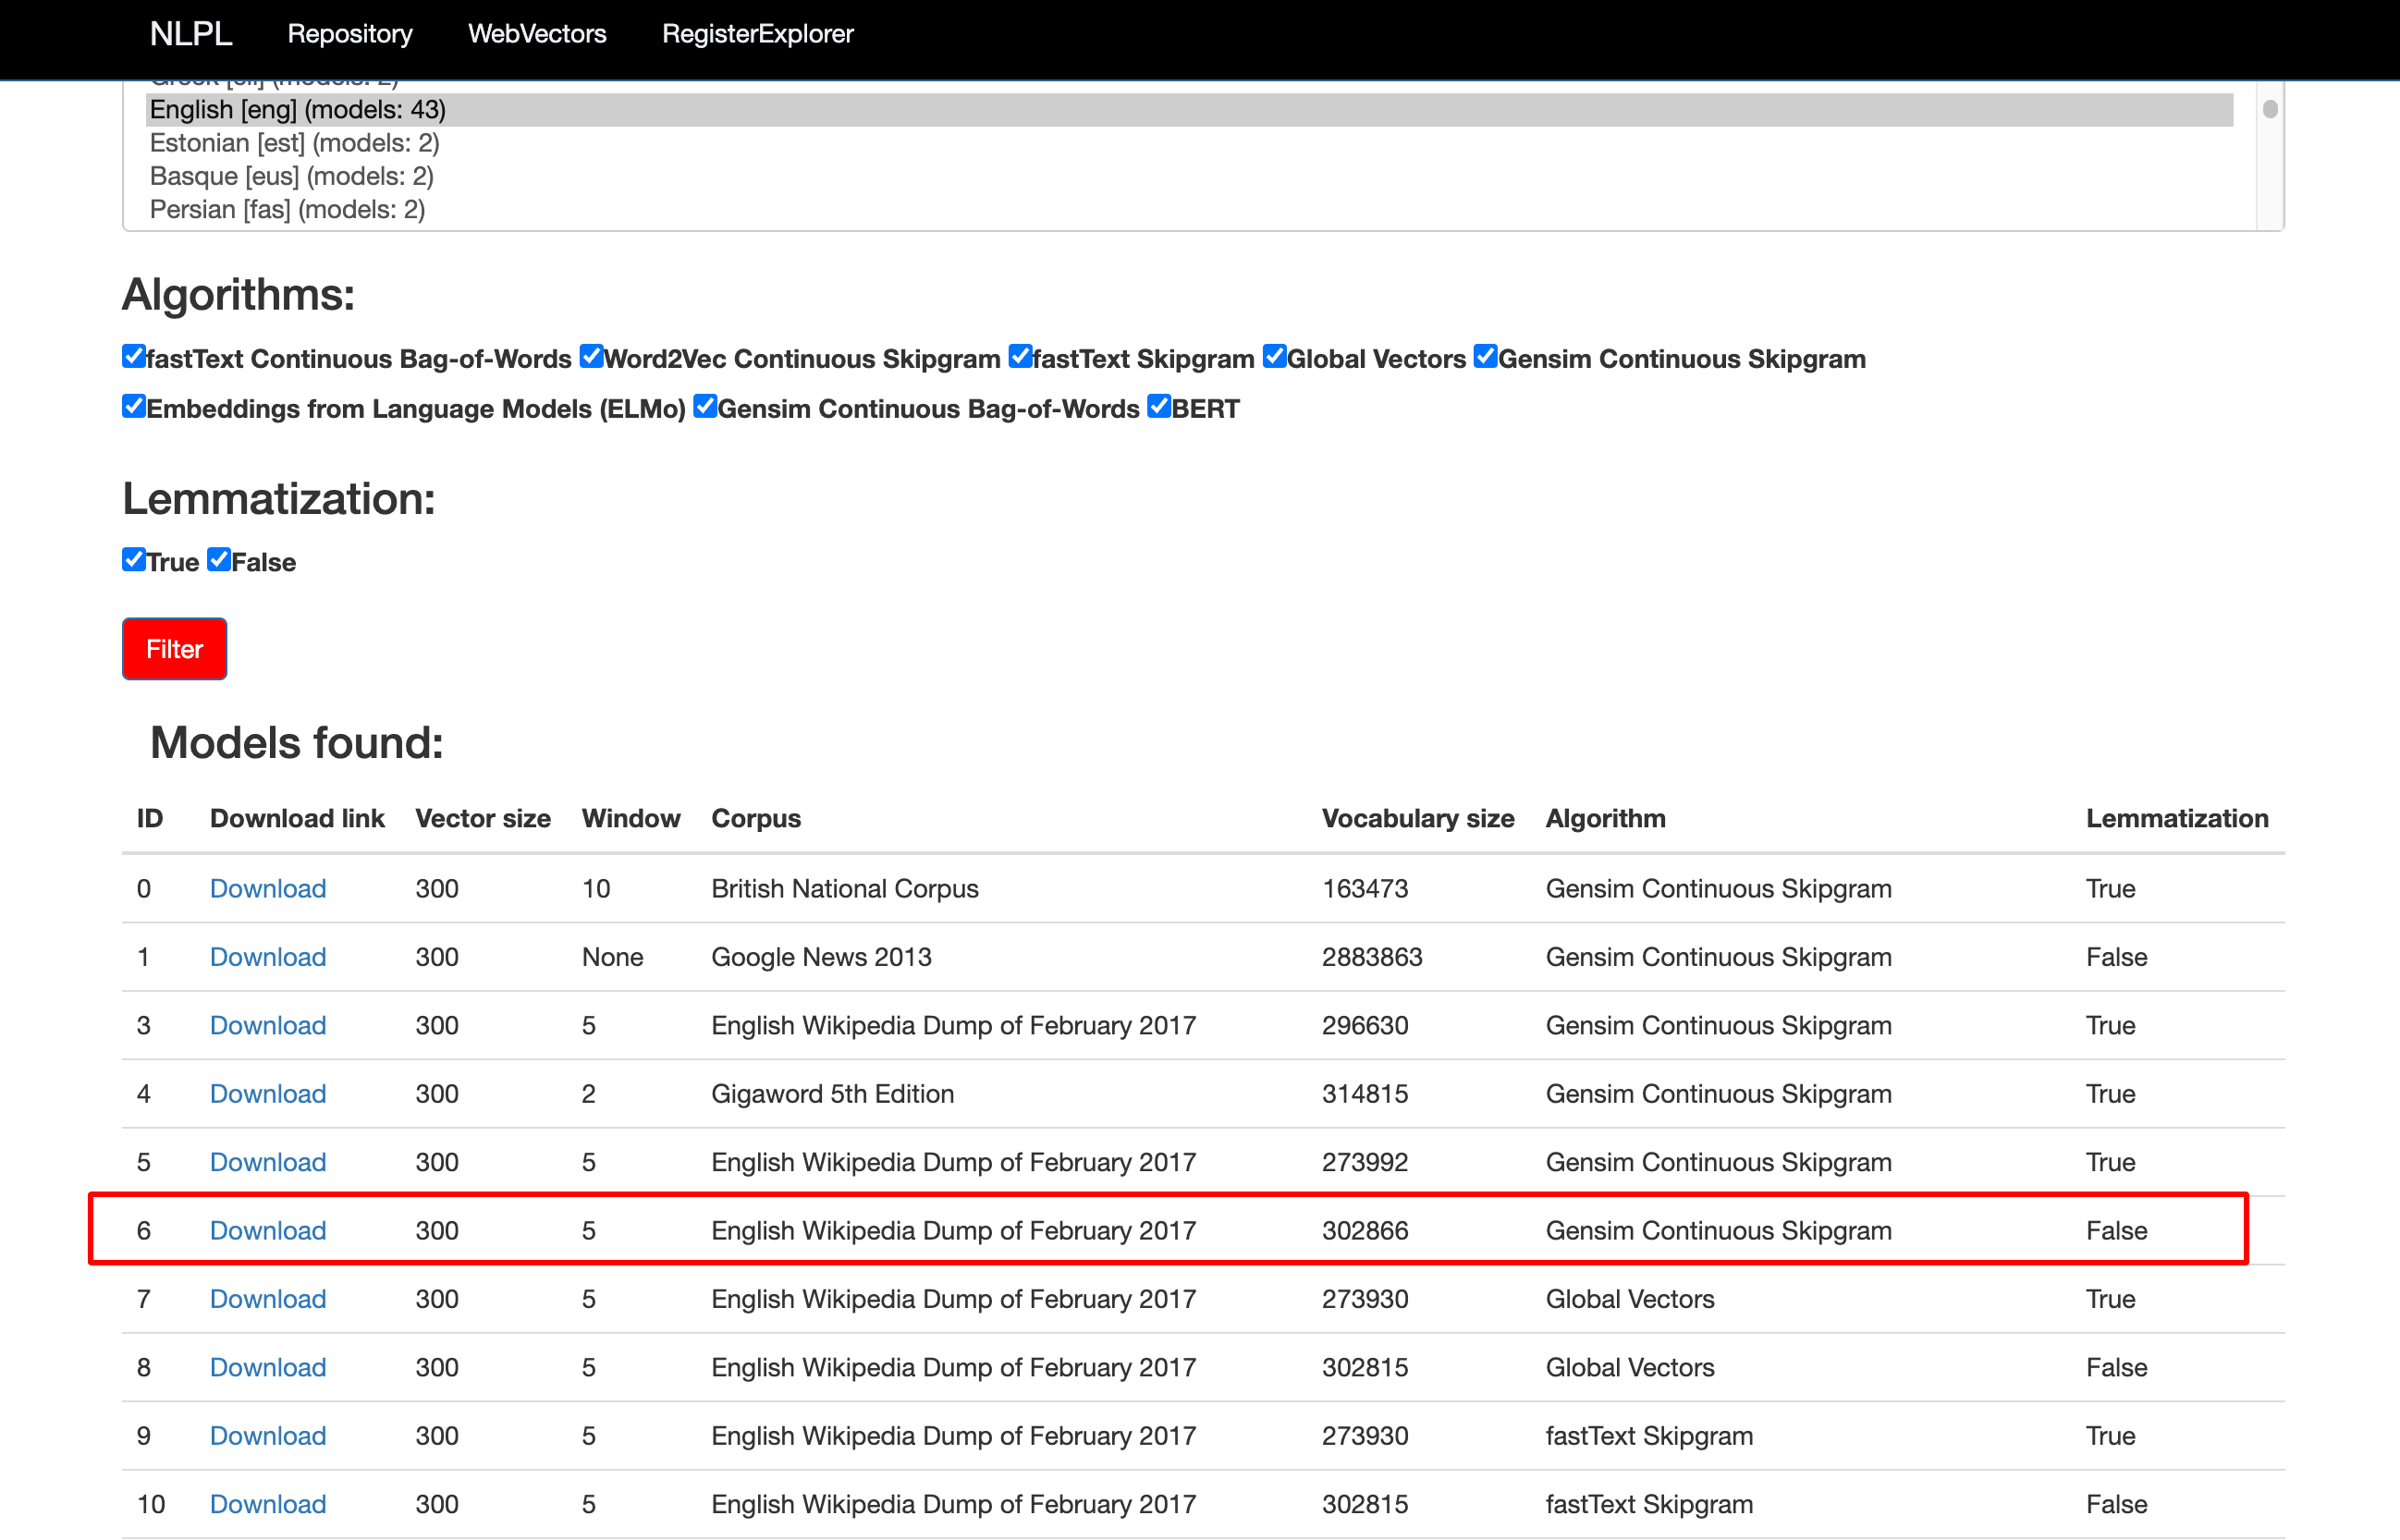The image size is (2400, 1540).
Task: Uncheck Lemmatization False checkbox
Action: click(219, 560)
